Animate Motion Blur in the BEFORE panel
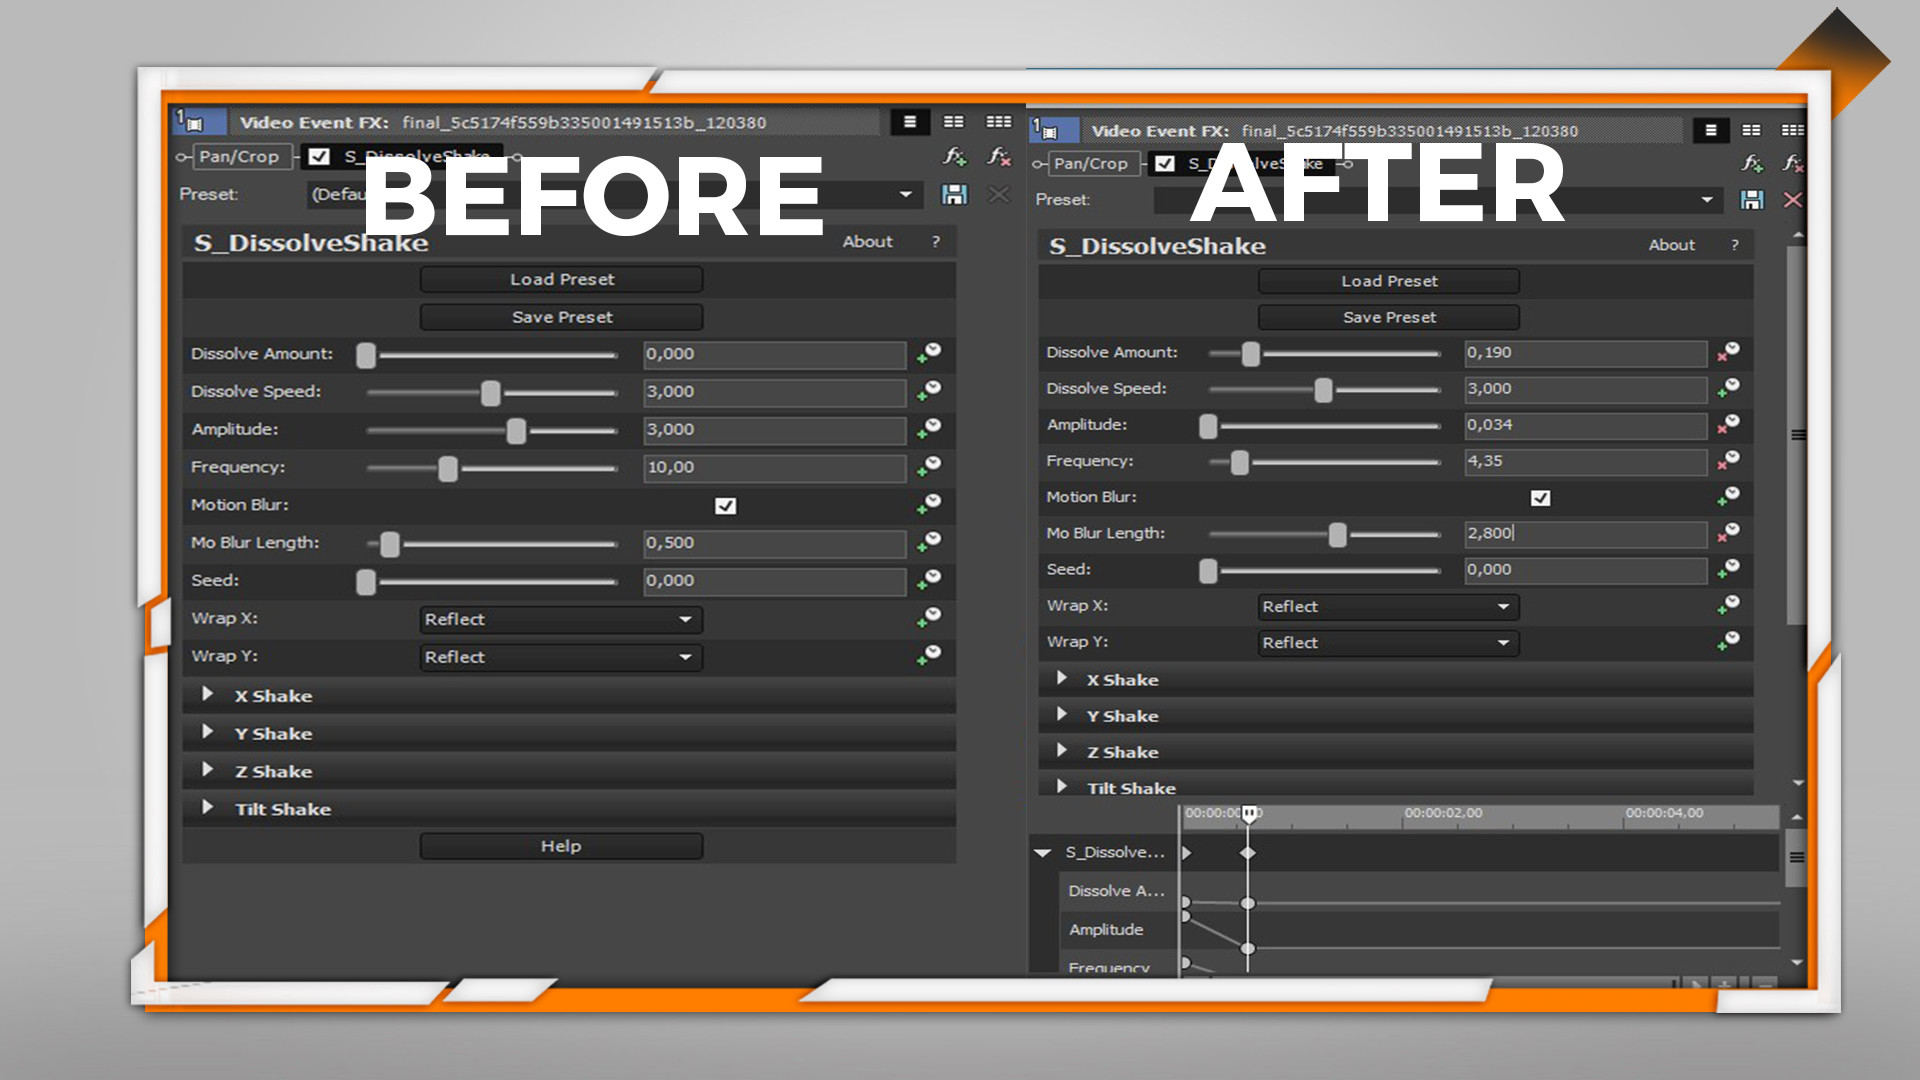Viewport: 1920px width, 1080px height. (x=930, y=505)
